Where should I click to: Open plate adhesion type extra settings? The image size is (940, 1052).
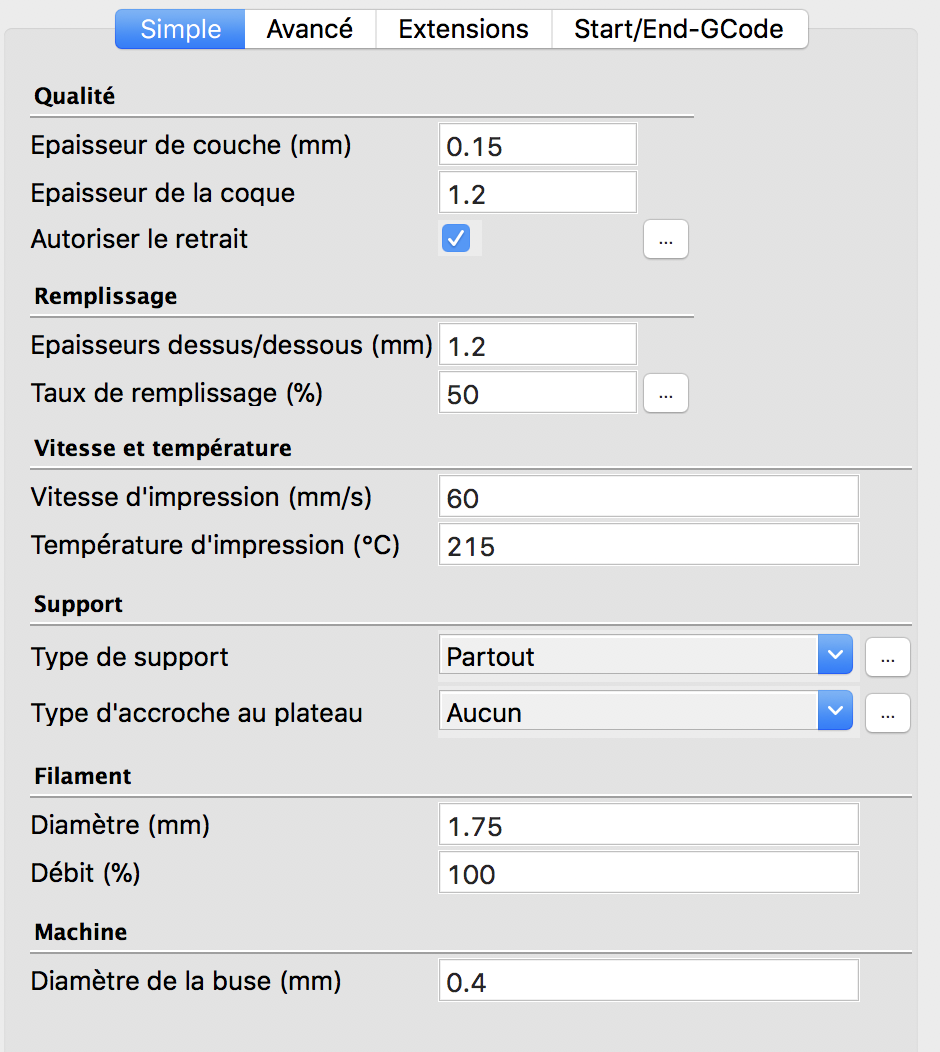pos(888,713)
